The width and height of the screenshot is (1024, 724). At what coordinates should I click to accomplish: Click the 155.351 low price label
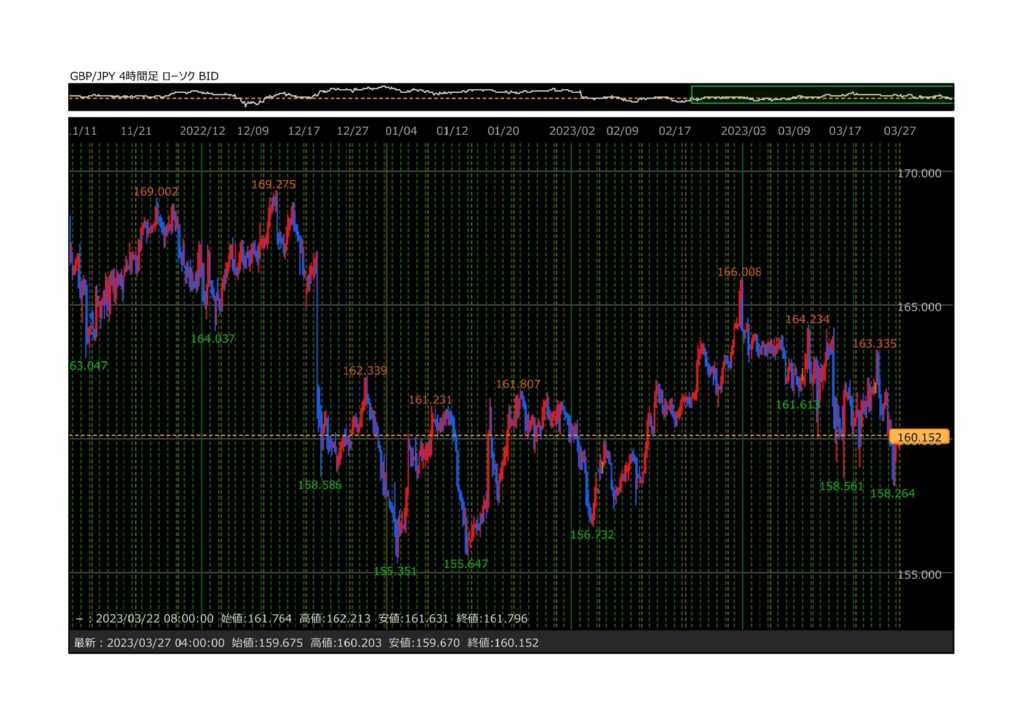click(395, 571)
